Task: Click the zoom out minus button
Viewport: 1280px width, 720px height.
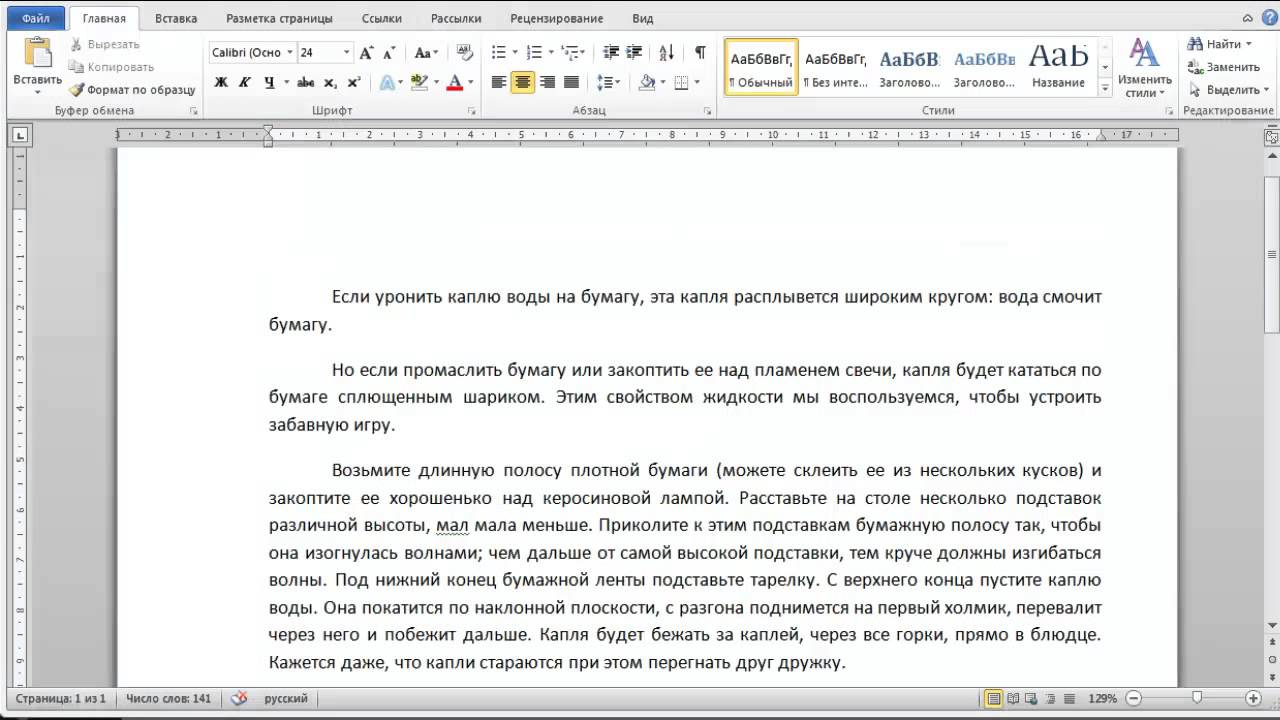Action: click(1134, 698)
